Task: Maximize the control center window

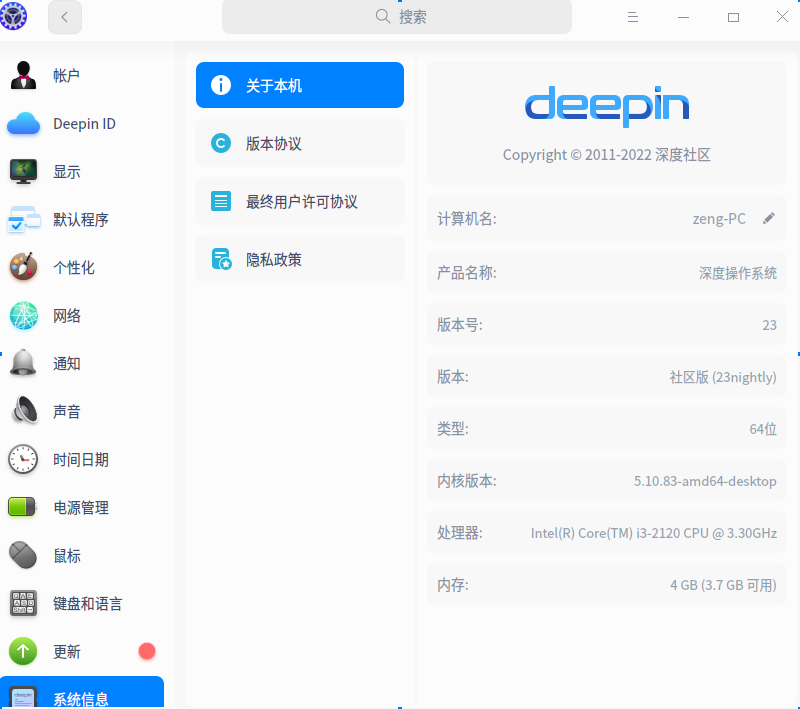Action: pos(733,17)
